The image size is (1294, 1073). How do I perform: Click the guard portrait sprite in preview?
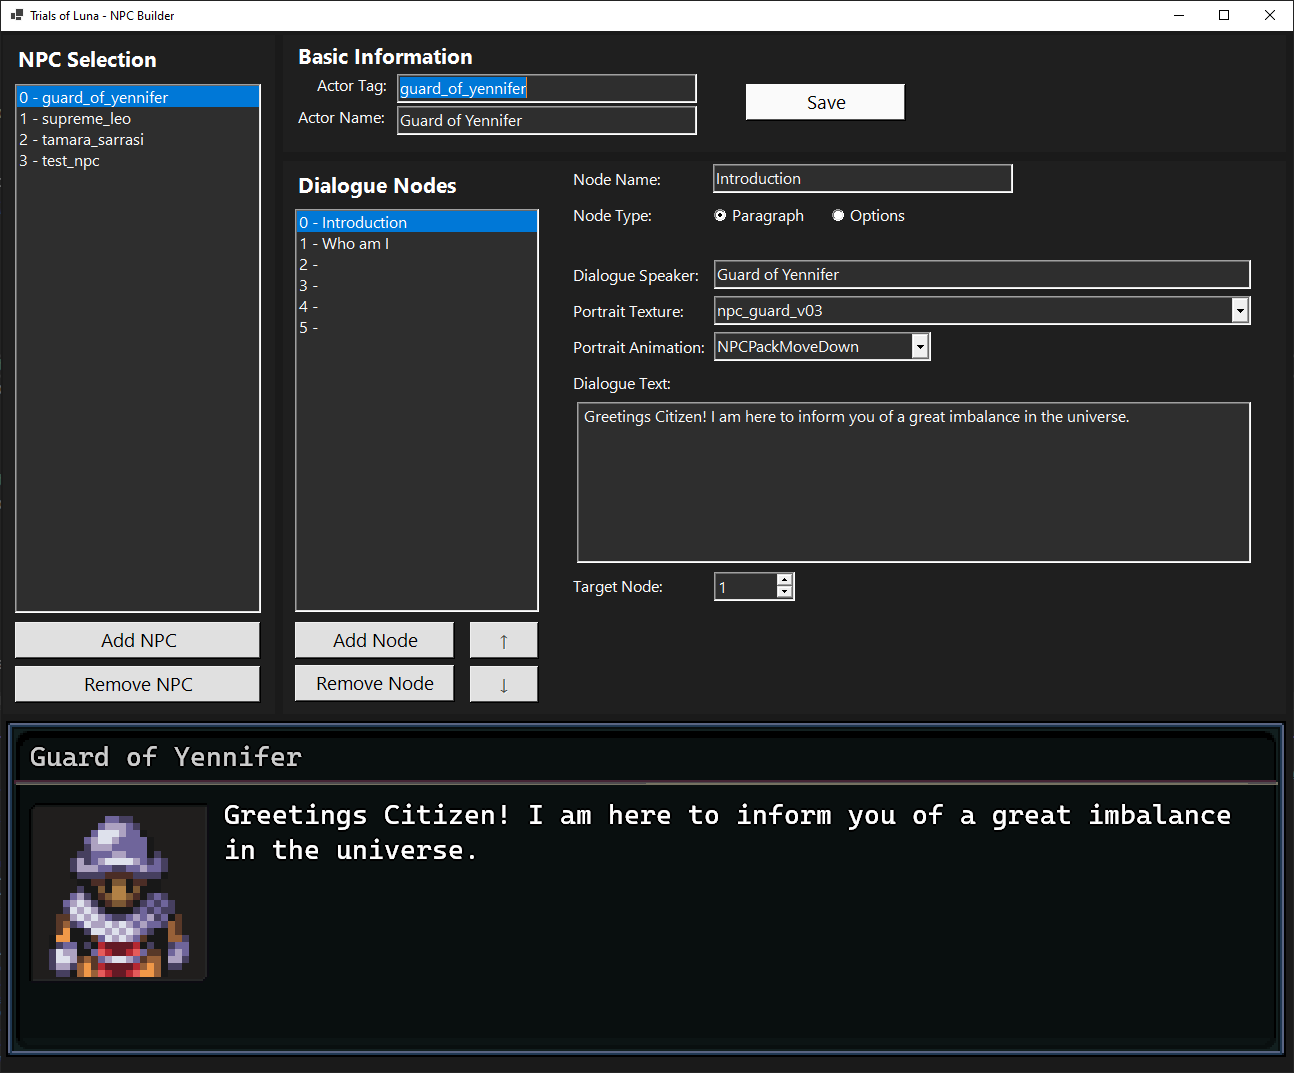pyautogui.click(x=119, y=894)
